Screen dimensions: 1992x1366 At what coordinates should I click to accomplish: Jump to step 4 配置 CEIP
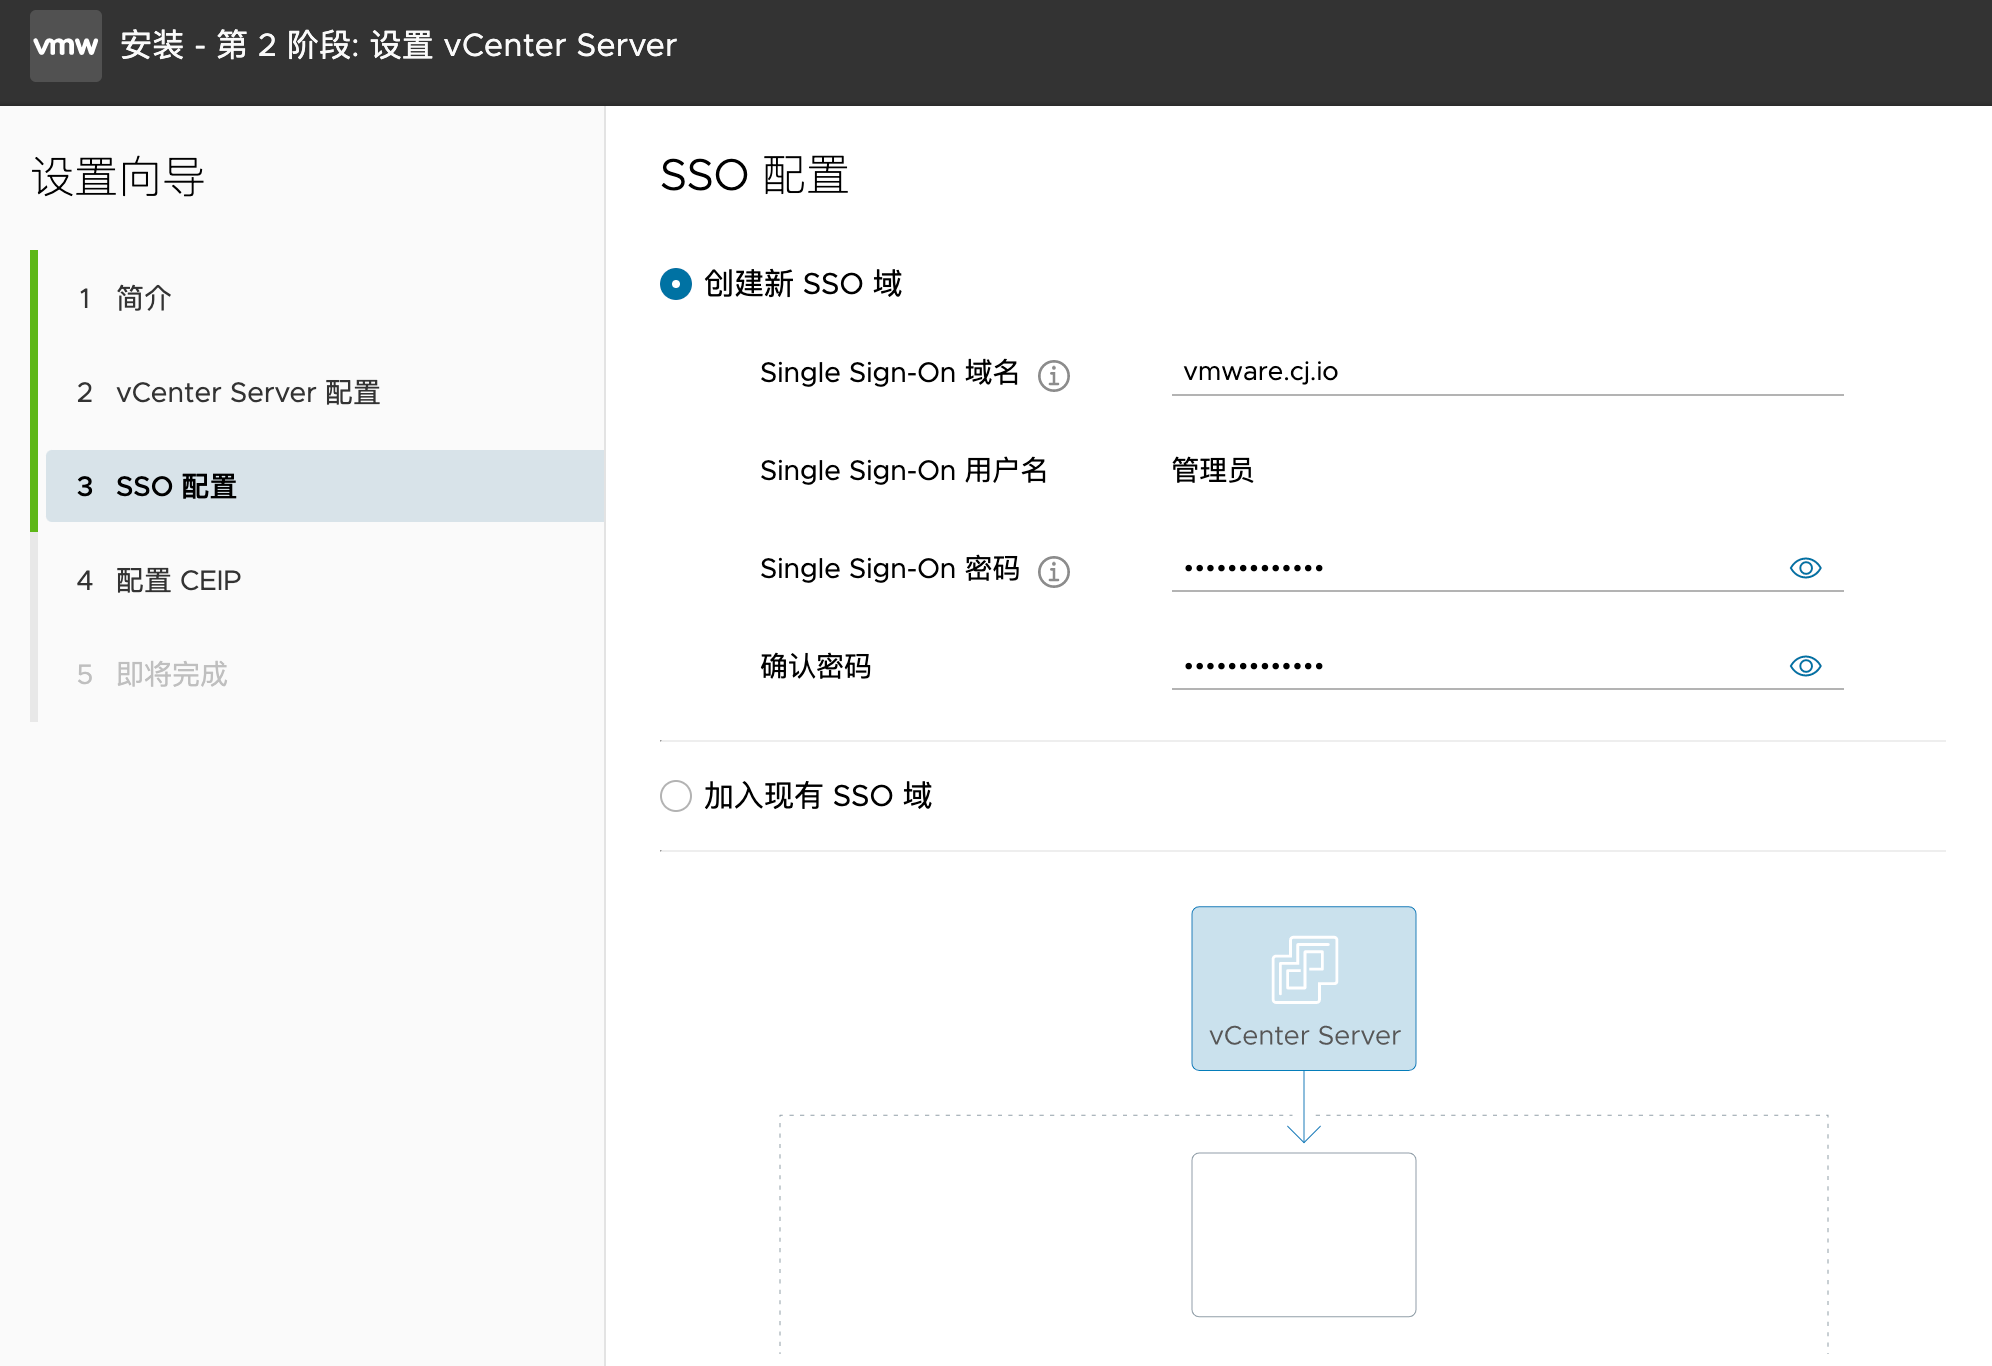178,580
